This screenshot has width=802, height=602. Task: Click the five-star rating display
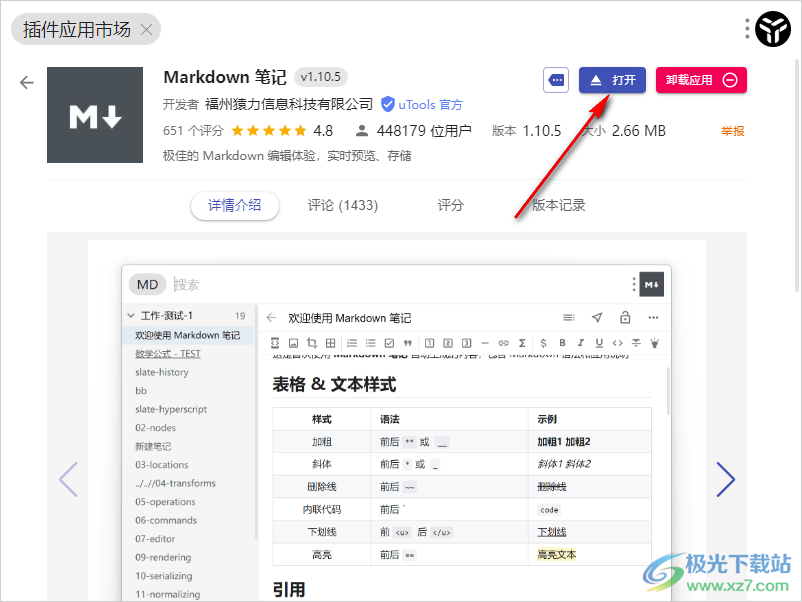point(269,131)
